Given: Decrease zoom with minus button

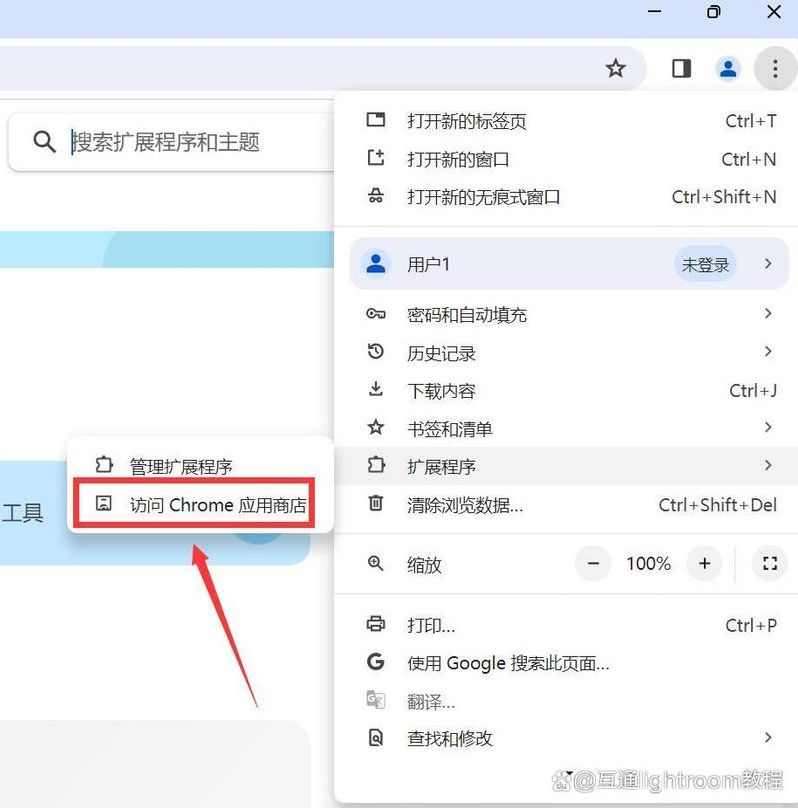Looking at the screenshot, I should pos(593,563).
